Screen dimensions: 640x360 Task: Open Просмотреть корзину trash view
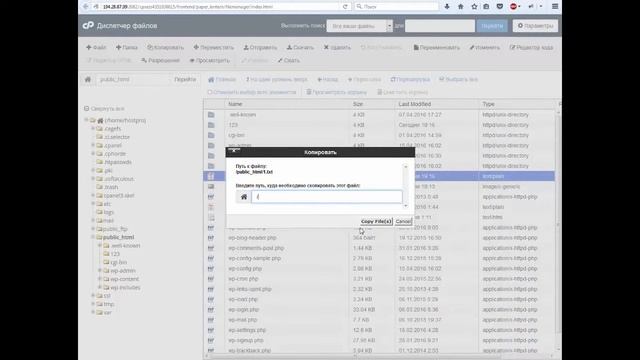tap(337, 92)
